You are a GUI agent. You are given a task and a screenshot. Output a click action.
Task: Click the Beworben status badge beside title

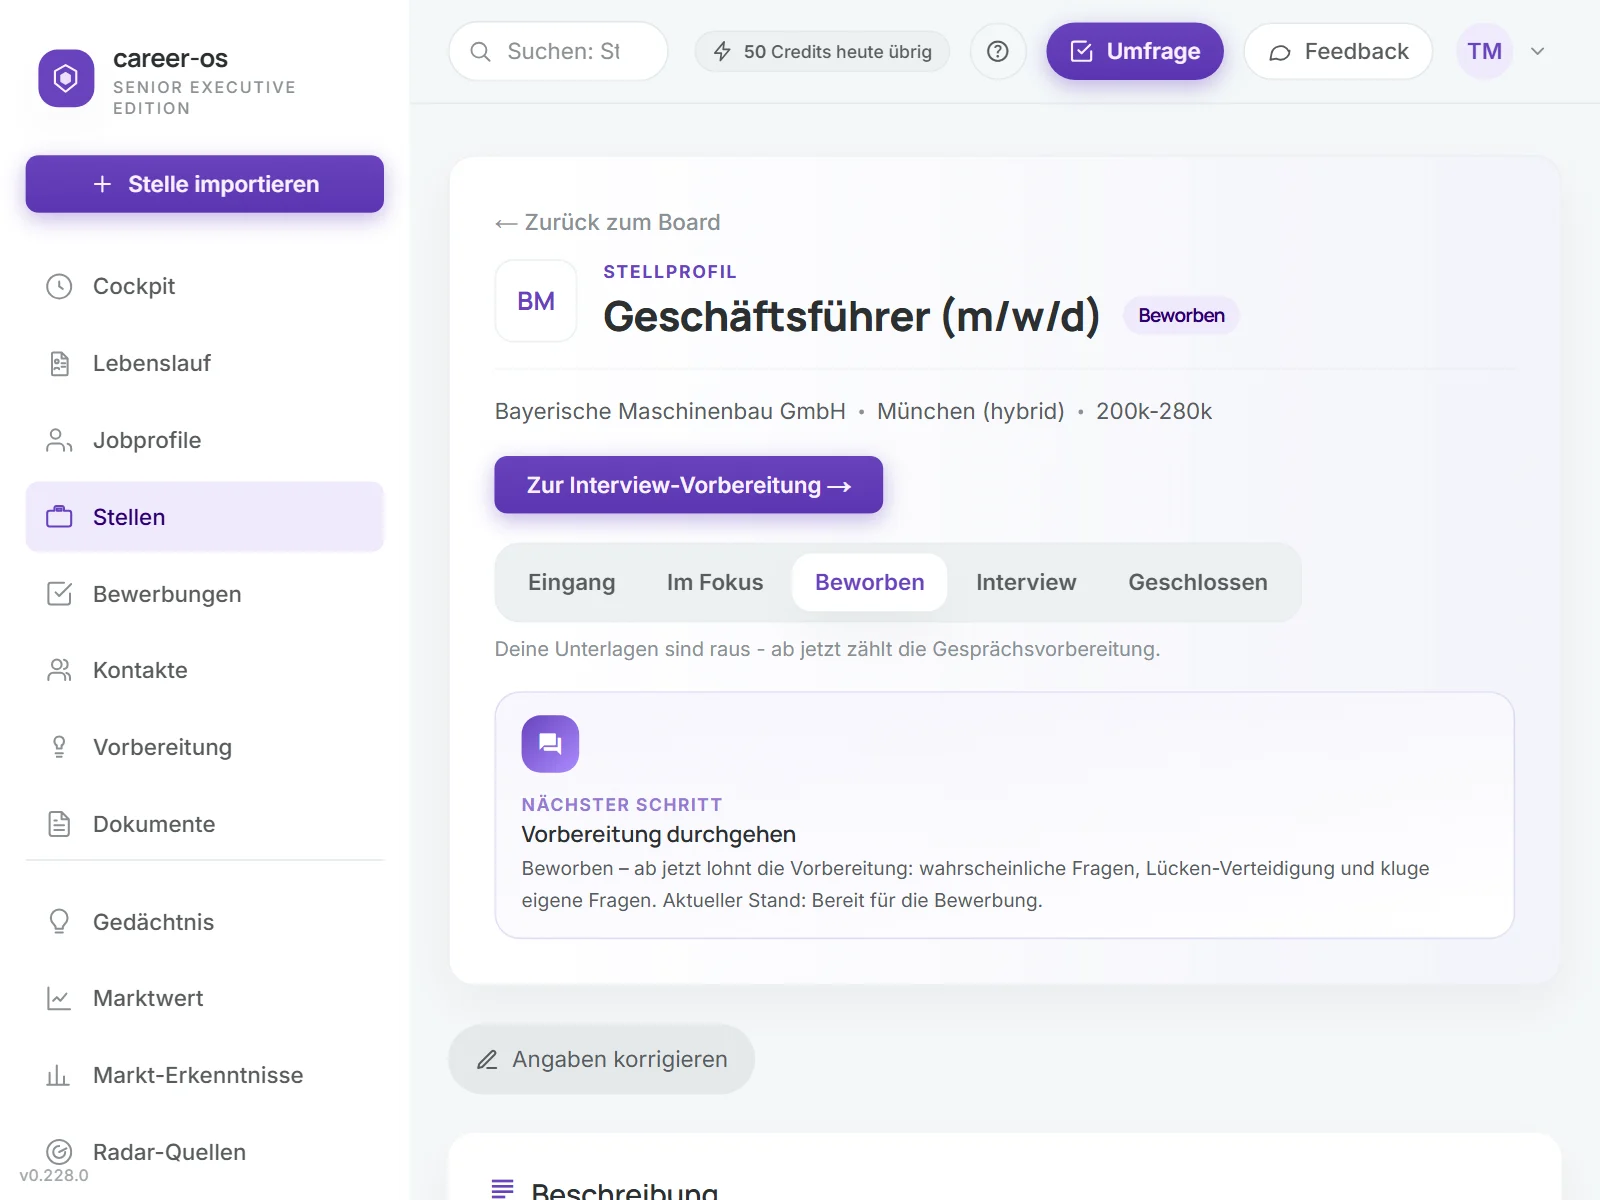pos(1181,316)
